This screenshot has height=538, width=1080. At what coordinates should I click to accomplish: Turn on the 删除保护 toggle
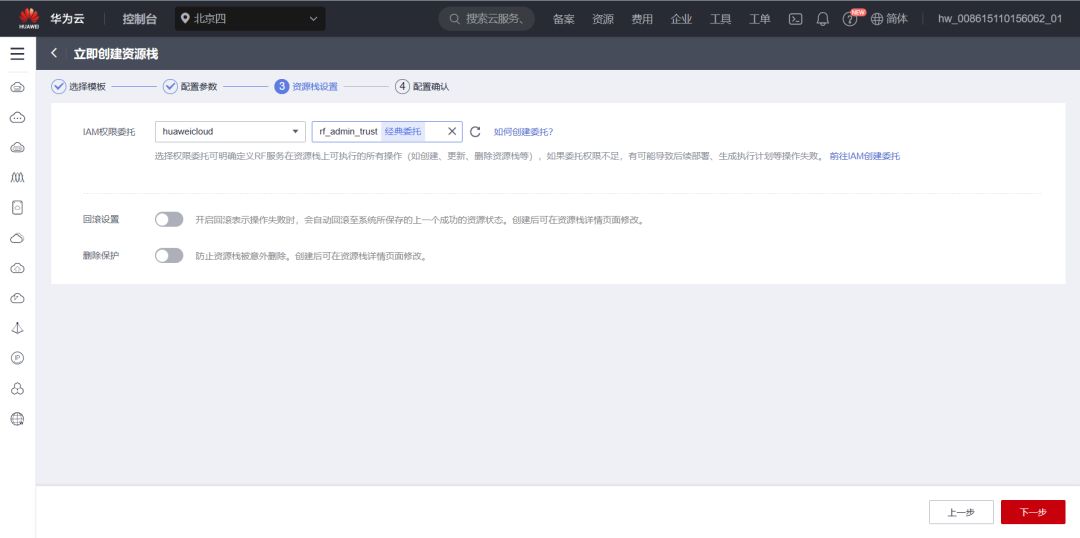click(x=169, y=256)
